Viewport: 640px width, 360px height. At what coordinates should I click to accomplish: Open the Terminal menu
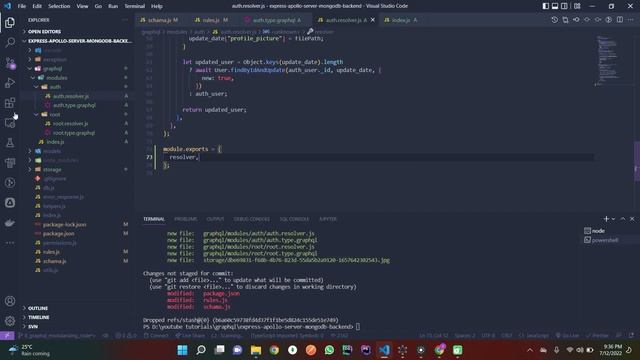coord(134,6)
